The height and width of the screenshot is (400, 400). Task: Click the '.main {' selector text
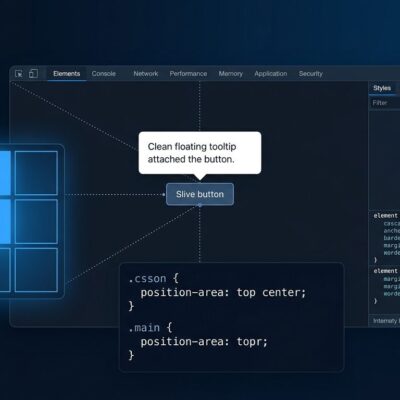point(150,328)
